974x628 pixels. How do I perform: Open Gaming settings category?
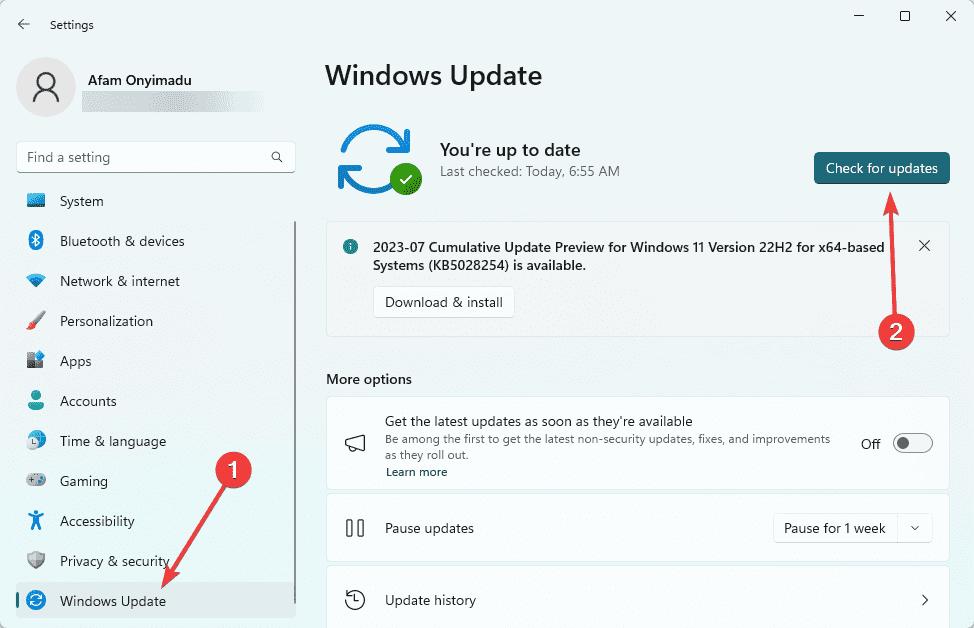click(x=155, y=481)
